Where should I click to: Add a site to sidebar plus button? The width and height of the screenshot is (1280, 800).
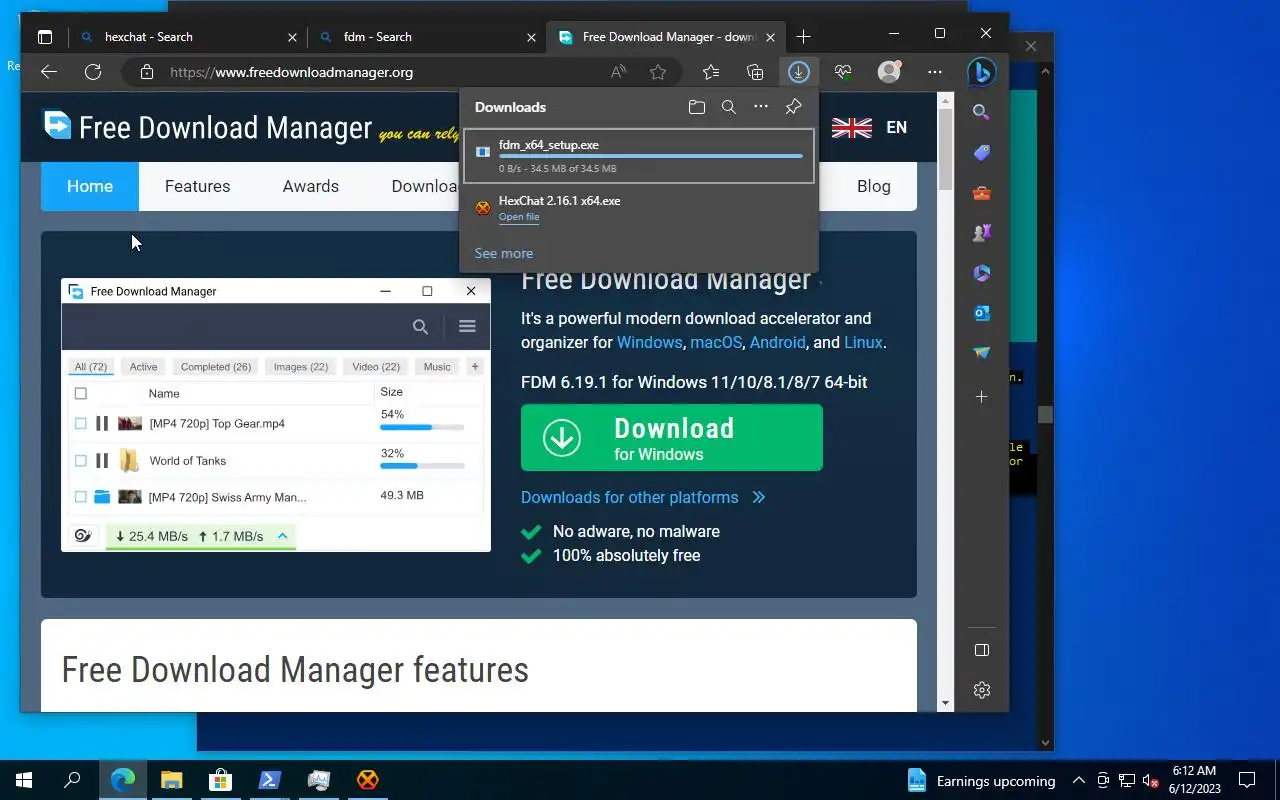(x=982, y=397)
